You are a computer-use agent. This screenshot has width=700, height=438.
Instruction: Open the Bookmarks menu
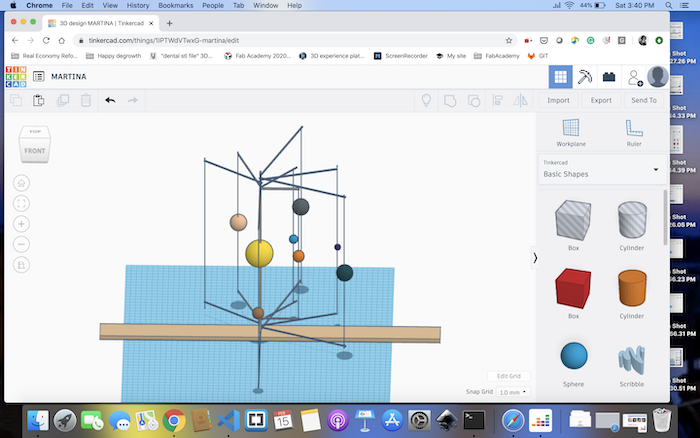coord(176,5)
